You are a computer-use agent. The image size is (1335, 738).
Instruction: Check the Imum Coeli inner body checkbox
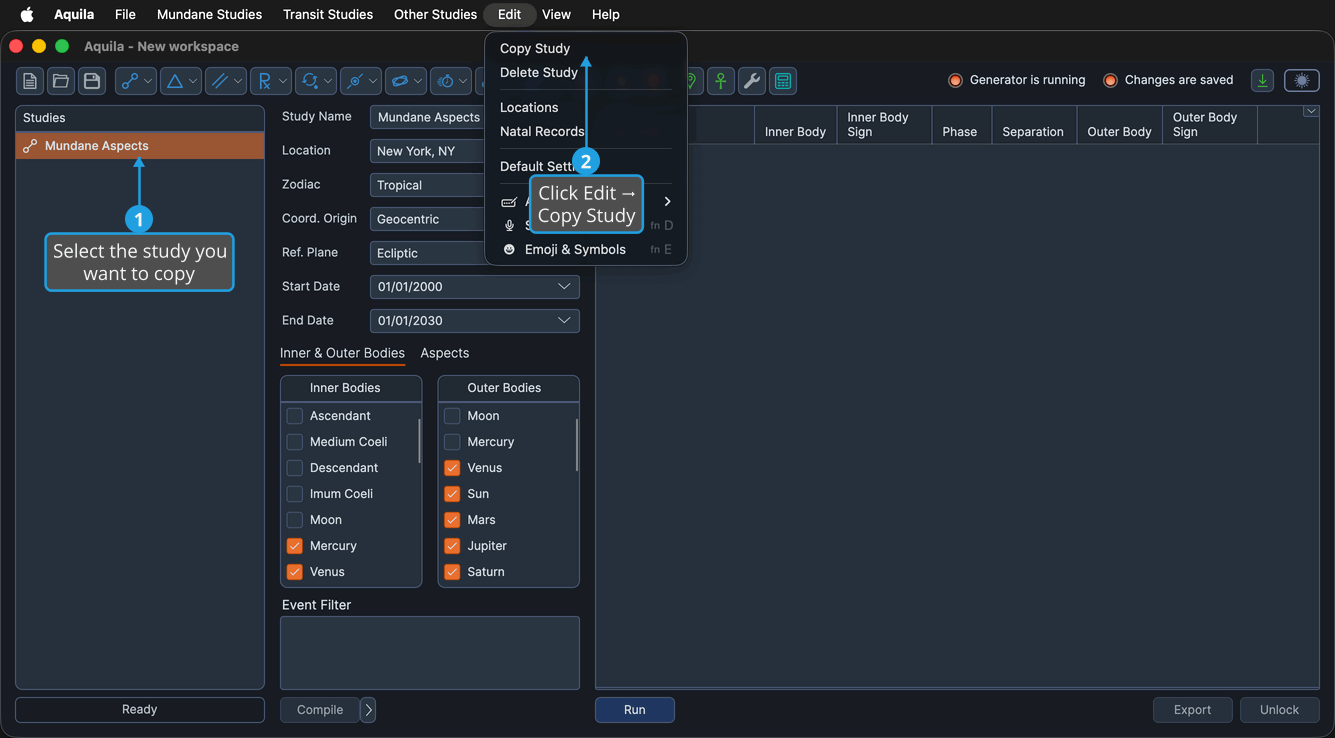(294, 494)
